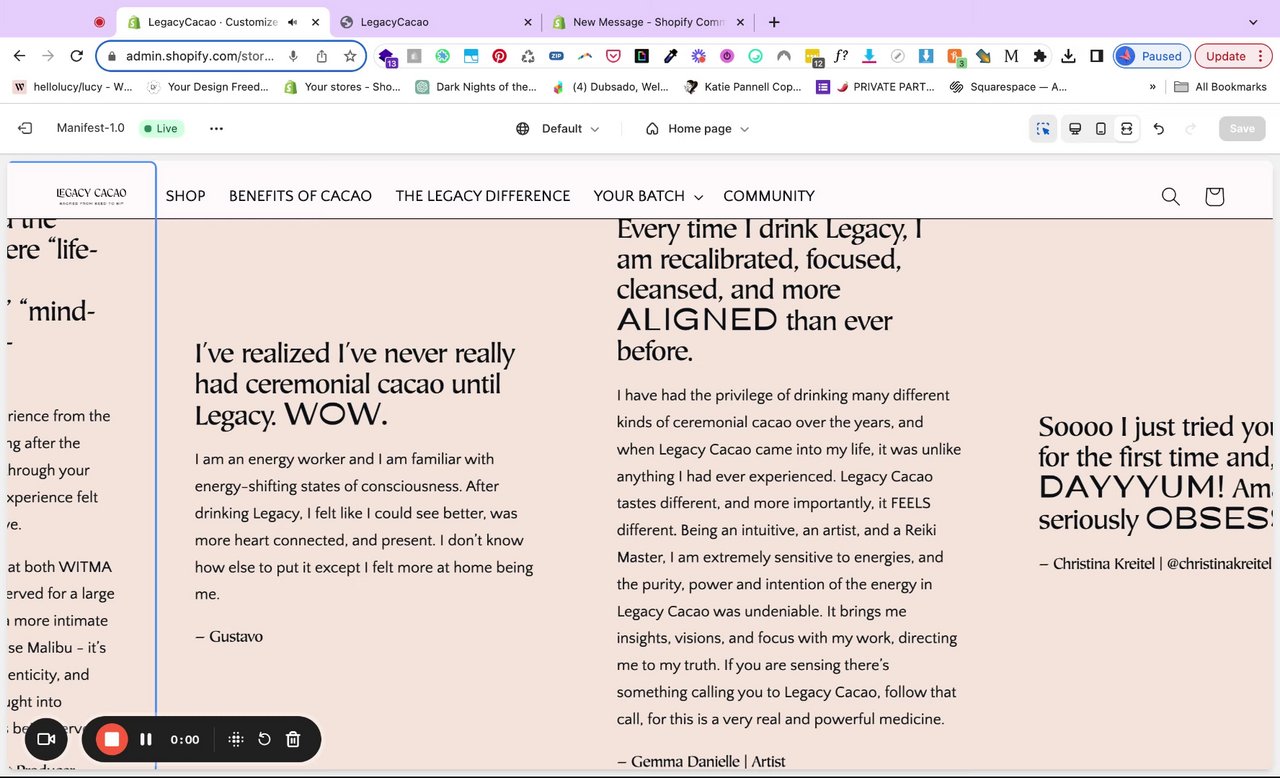This screenshot has height=778, width=1280.
Task: Show more bookmarks with double chevron
Action: tap(1153, 87)
